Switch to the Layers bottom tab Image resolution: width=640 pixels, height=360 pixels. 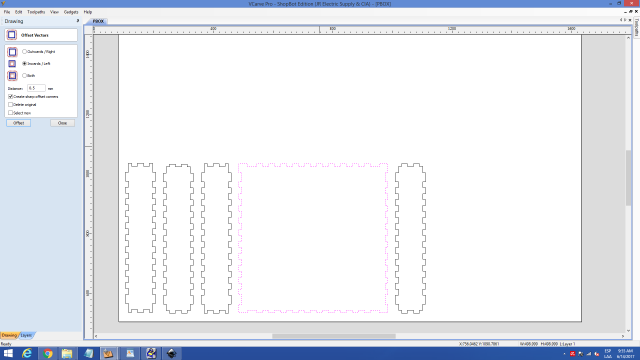point(26,335)
